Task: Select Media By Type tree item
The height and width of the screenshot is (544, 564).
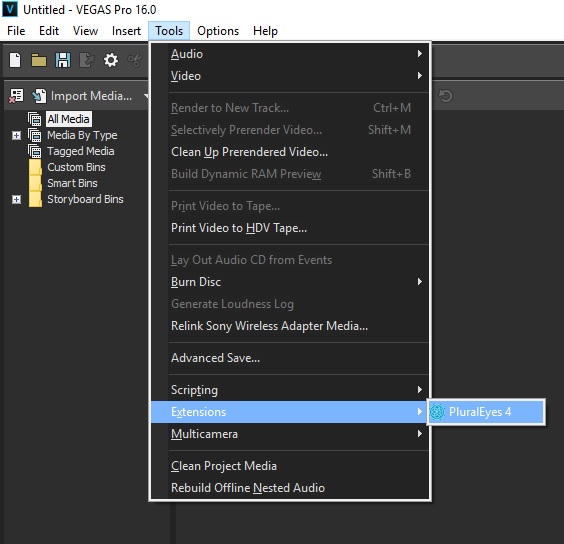Action: [82, 135]
